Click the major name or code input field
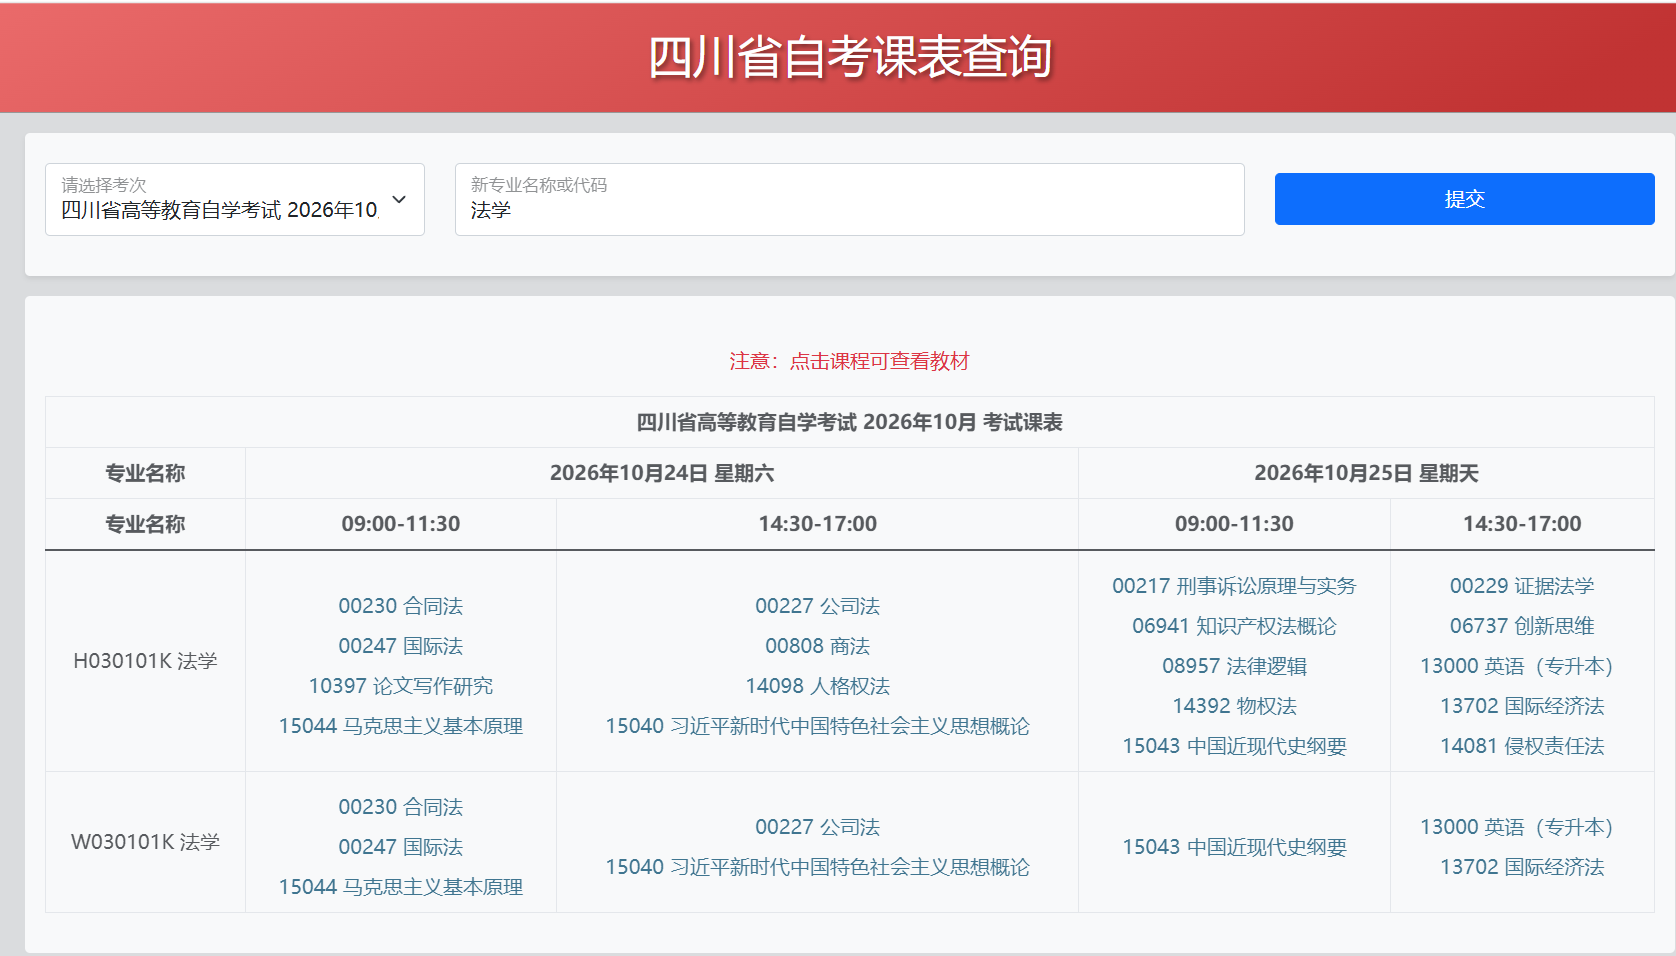The height and width of the screenshot is (956, 1676). (850, 200)
